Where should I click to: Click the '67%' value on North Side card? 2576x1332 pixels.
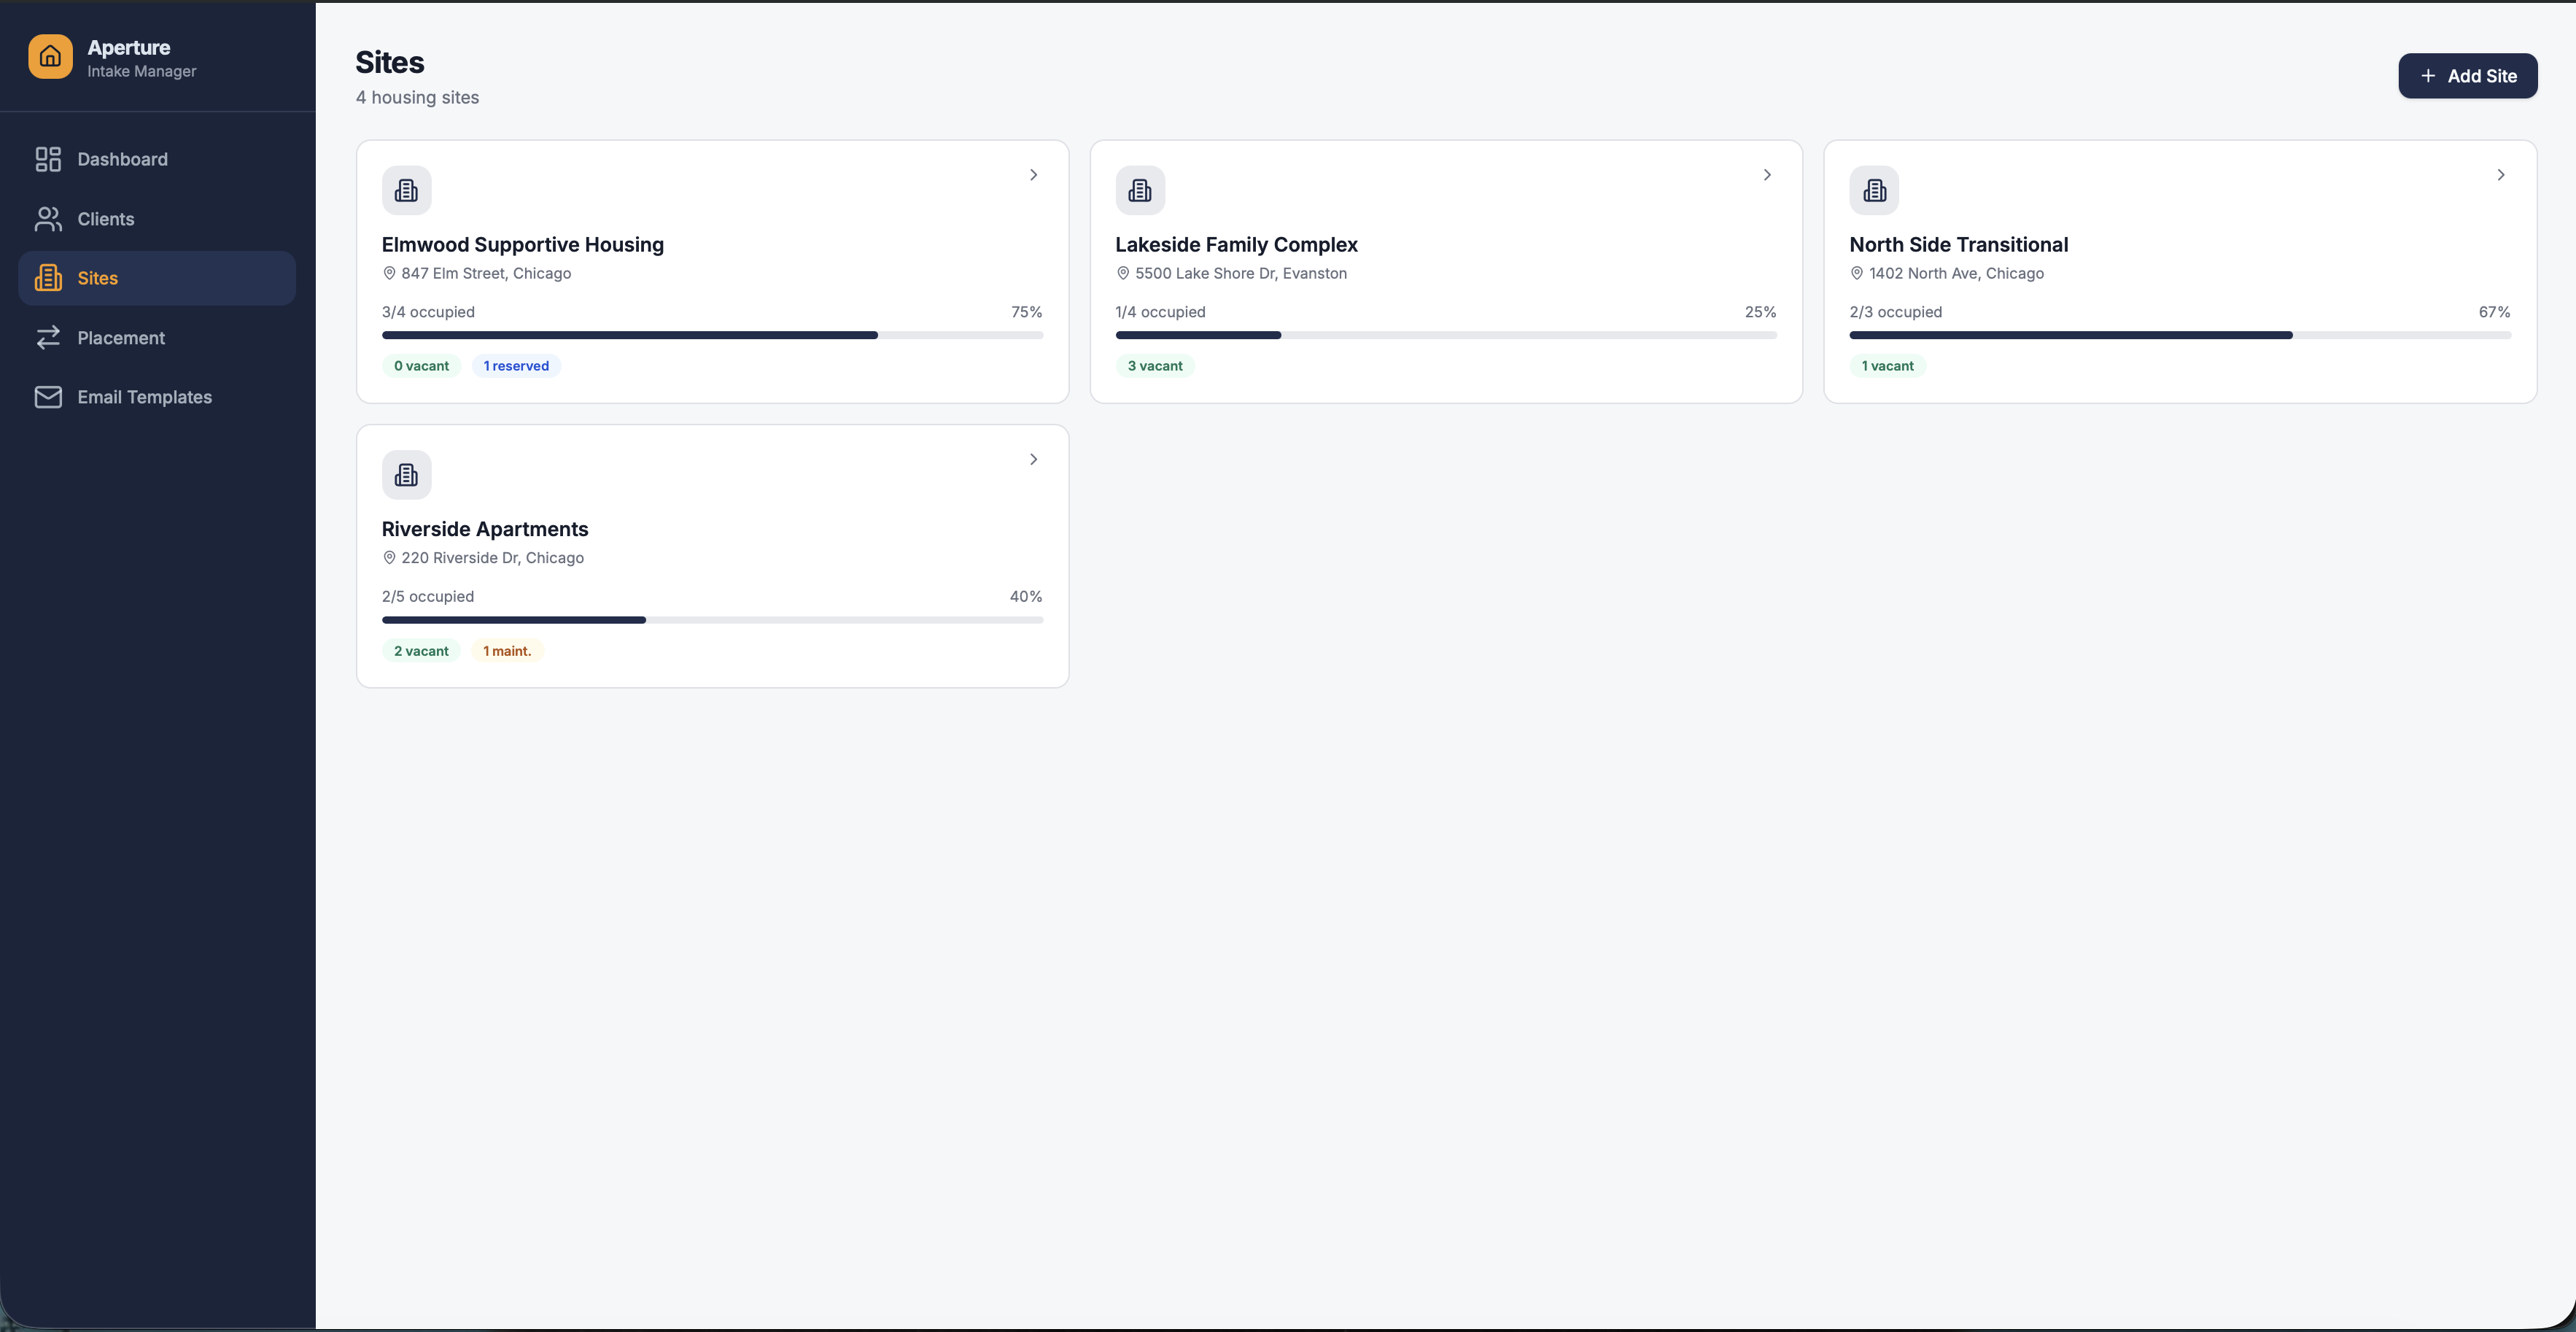click(2494, 312)
